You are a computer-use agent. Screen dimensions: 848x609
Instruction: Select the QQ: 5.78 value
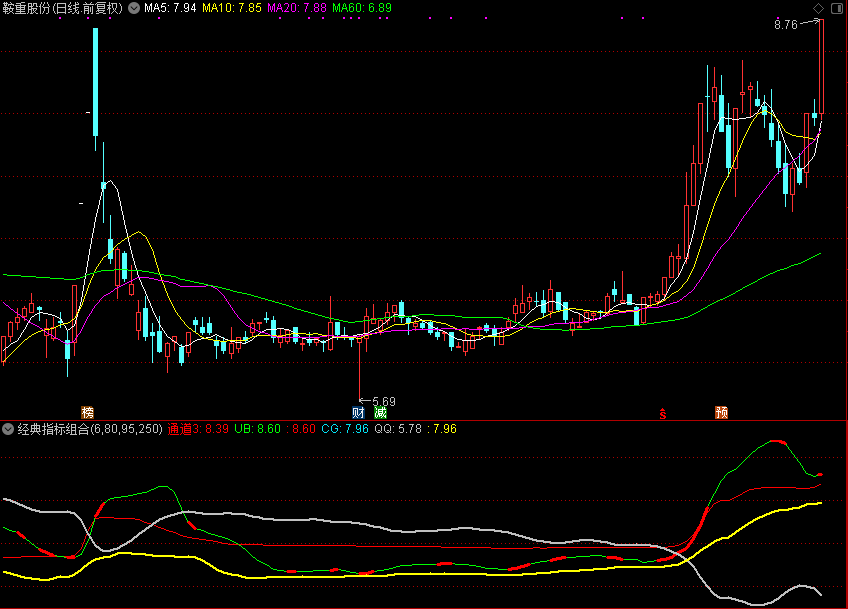pos(398,429)
